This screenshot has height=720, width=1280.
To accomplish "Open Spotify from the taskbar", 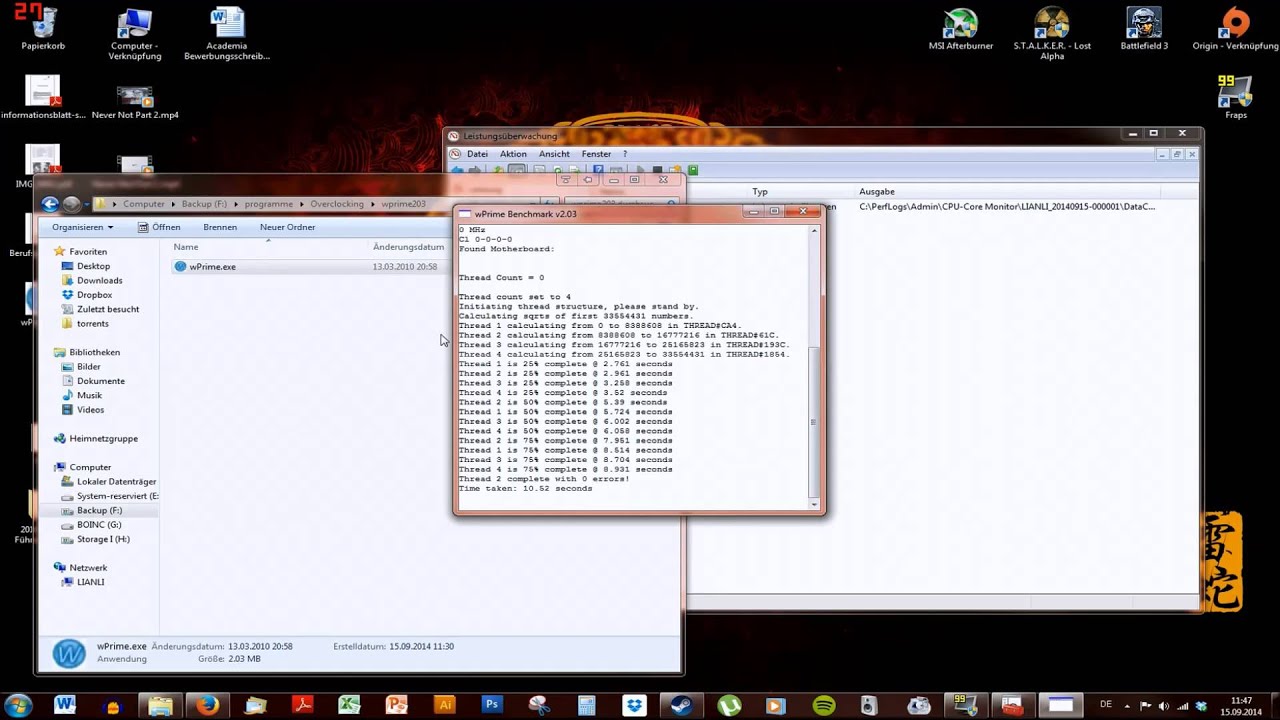I will pyautogui.click(x=824, y=705).
